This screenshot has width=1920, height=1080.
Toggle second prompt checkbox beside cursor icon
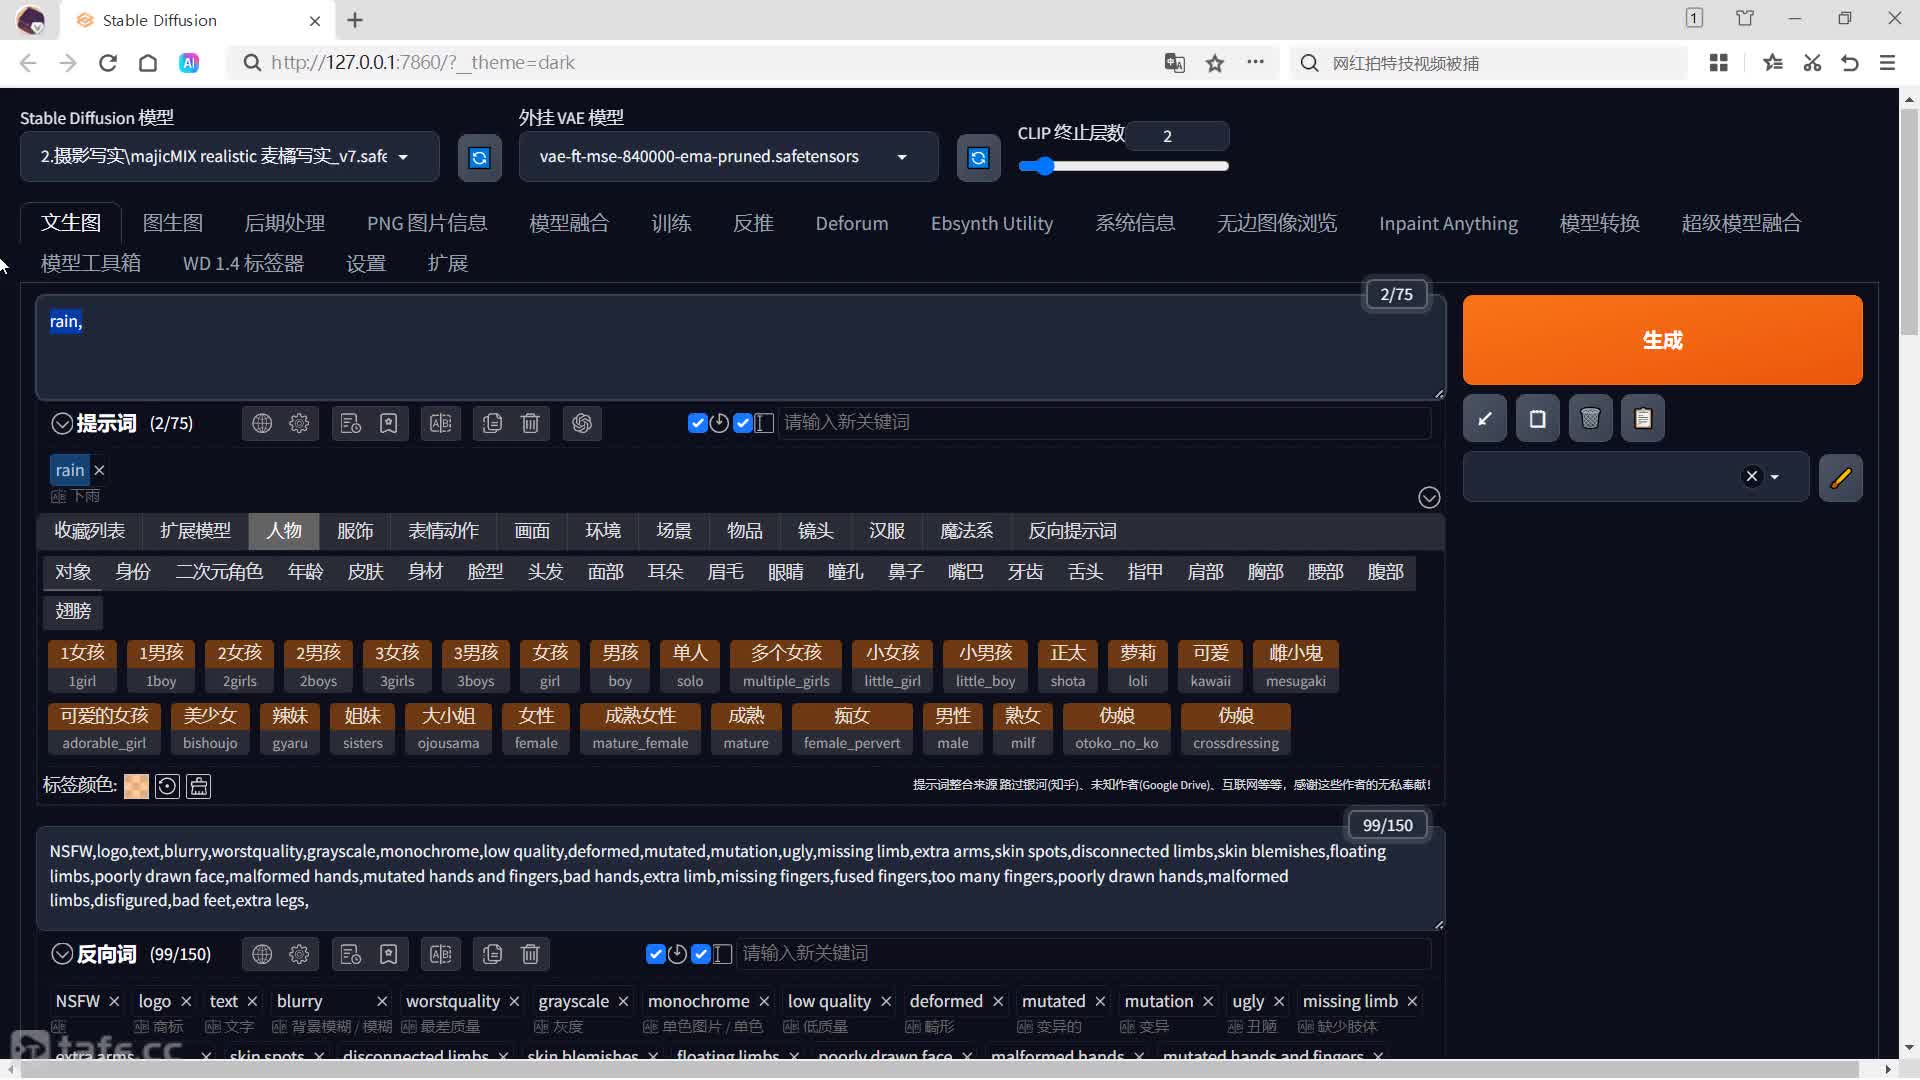click(x=743, y=423)
